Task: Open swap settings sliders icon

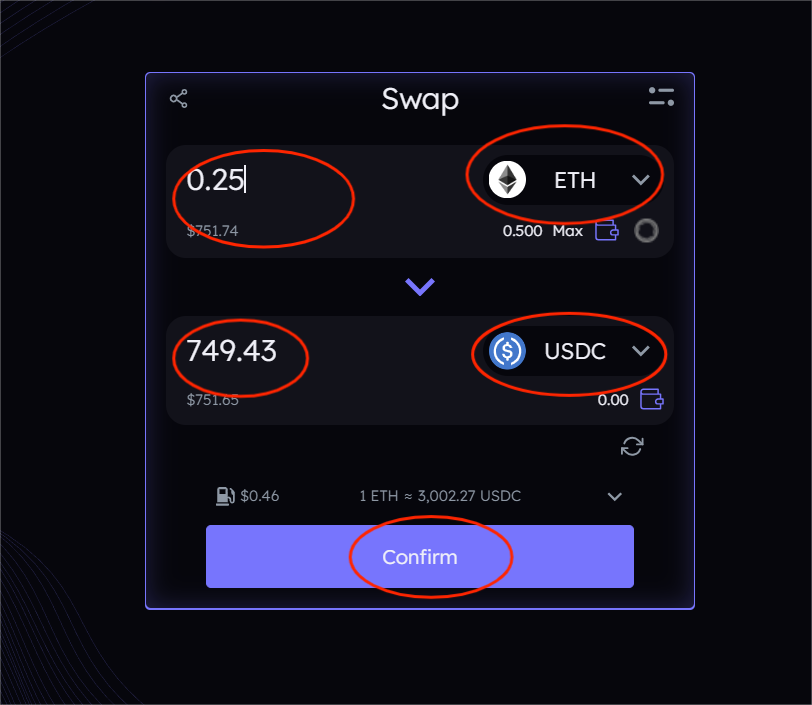Action: (x=661, y=97)
